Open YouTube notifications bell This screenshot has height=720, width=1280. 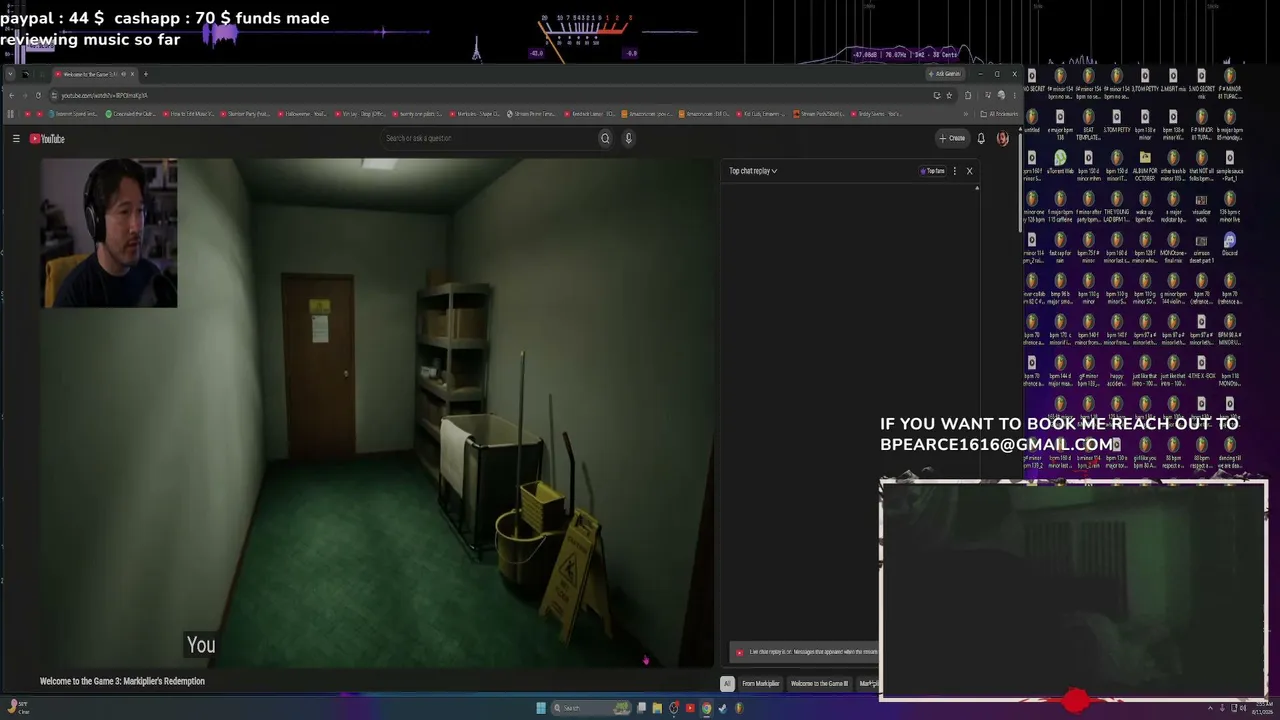click(981, 139)
